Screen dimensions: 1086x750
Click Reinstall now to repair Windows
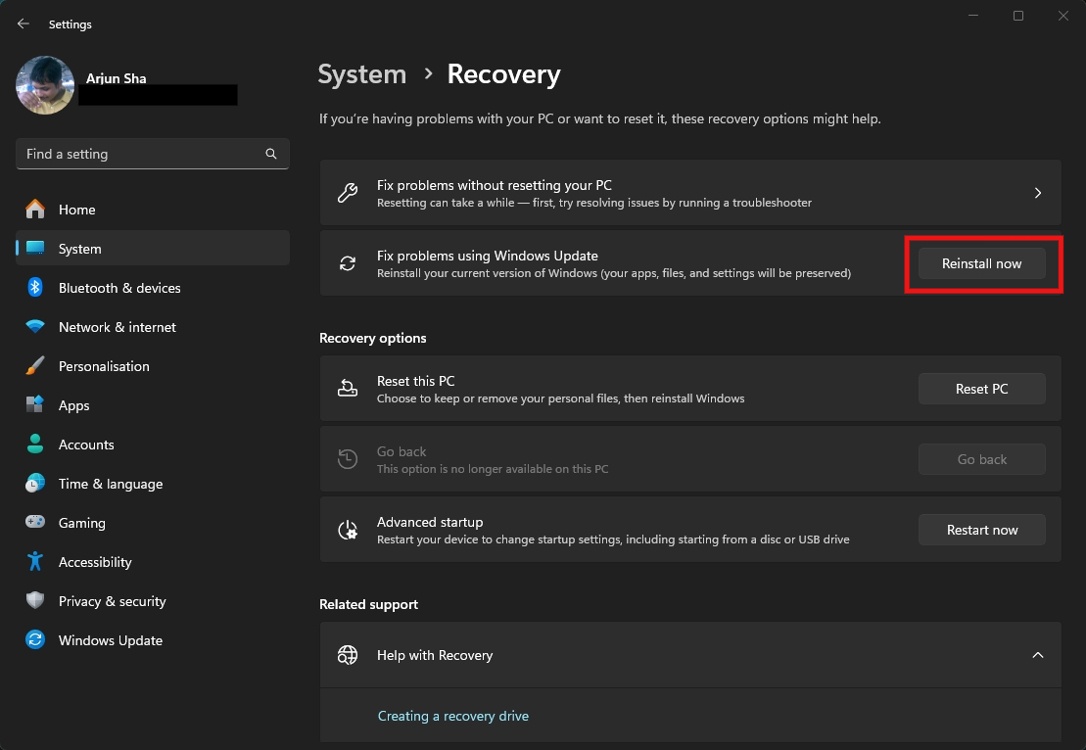click(981, 263)
